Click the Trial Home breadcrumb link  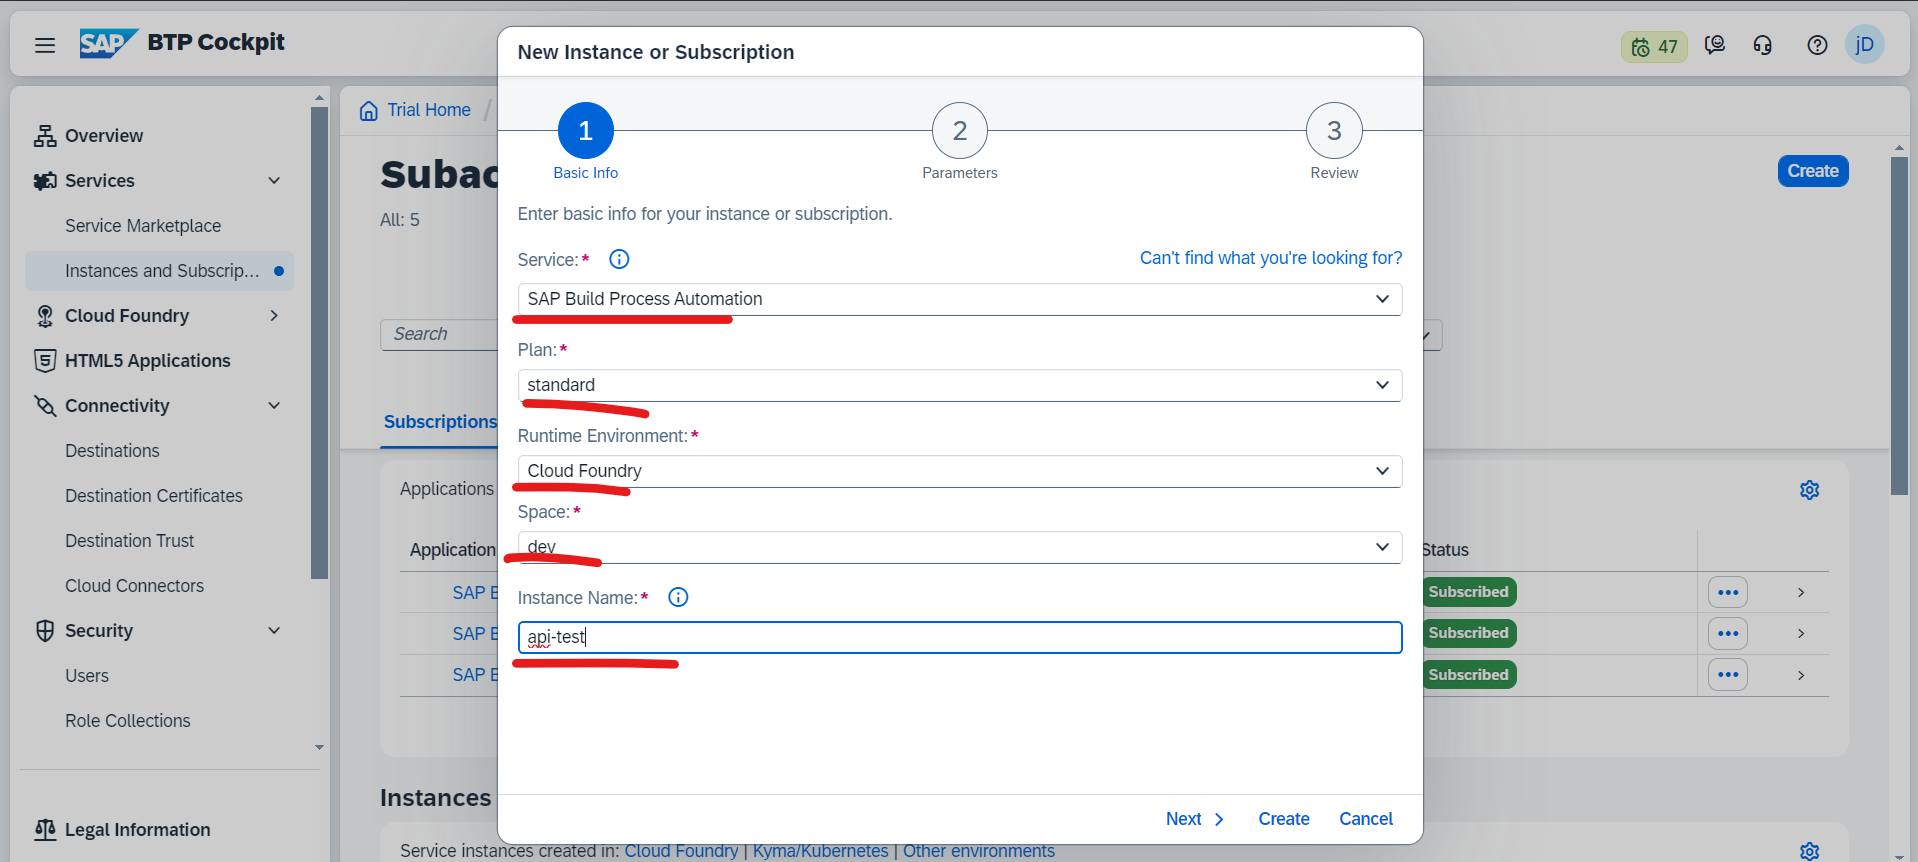point(429,110)
